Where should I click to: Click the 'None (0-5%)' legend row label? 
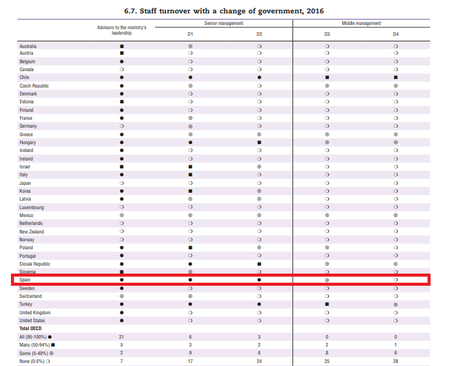coord(32,361)
